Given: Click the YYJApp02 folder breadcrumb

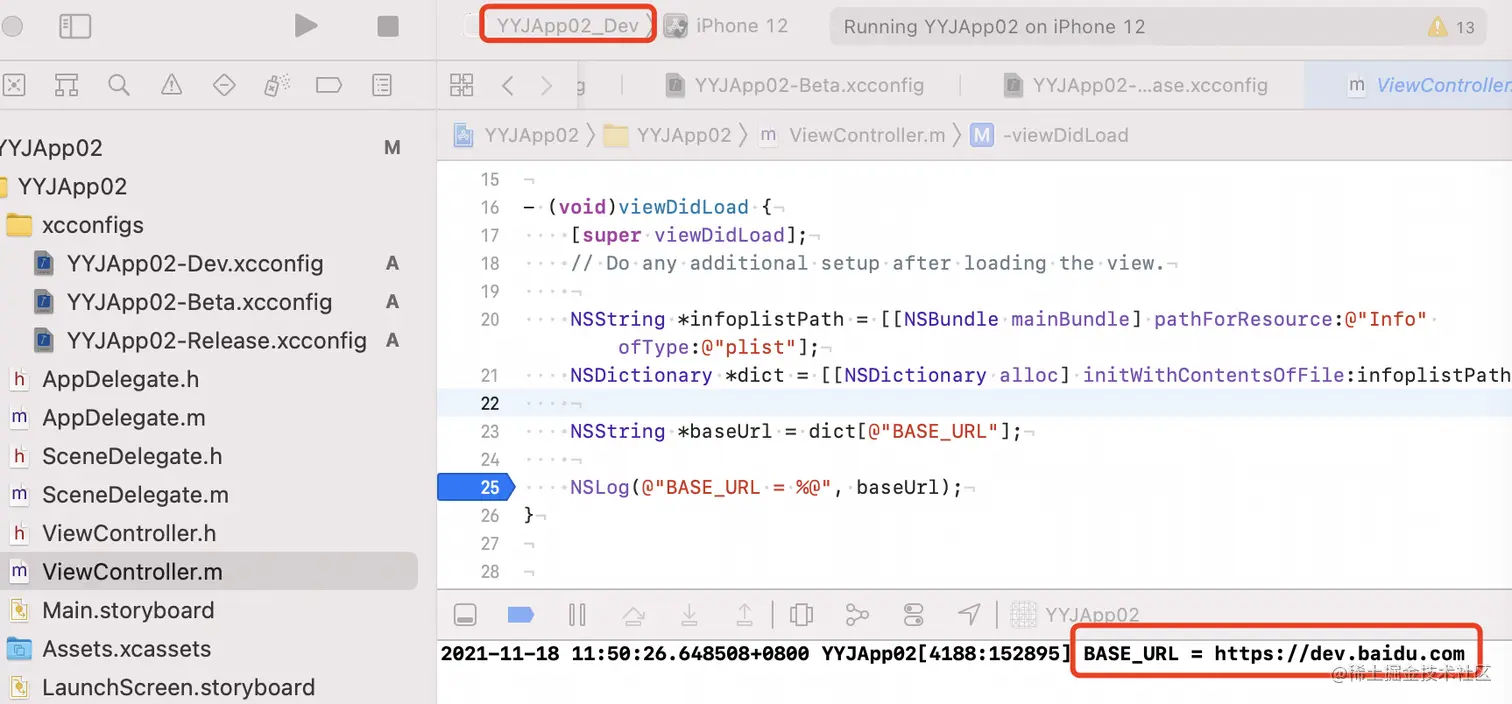Looking at the screenshot, I should pos(669,135).
